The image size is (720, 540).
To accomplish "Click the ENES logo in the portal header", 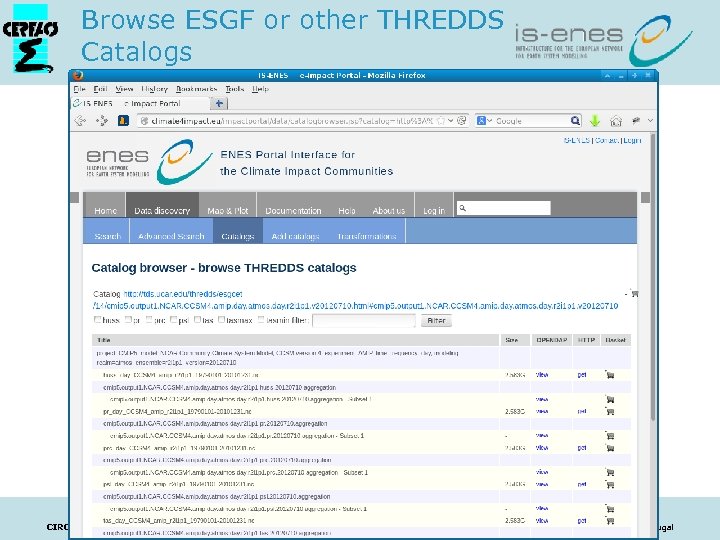I will 149,162.
